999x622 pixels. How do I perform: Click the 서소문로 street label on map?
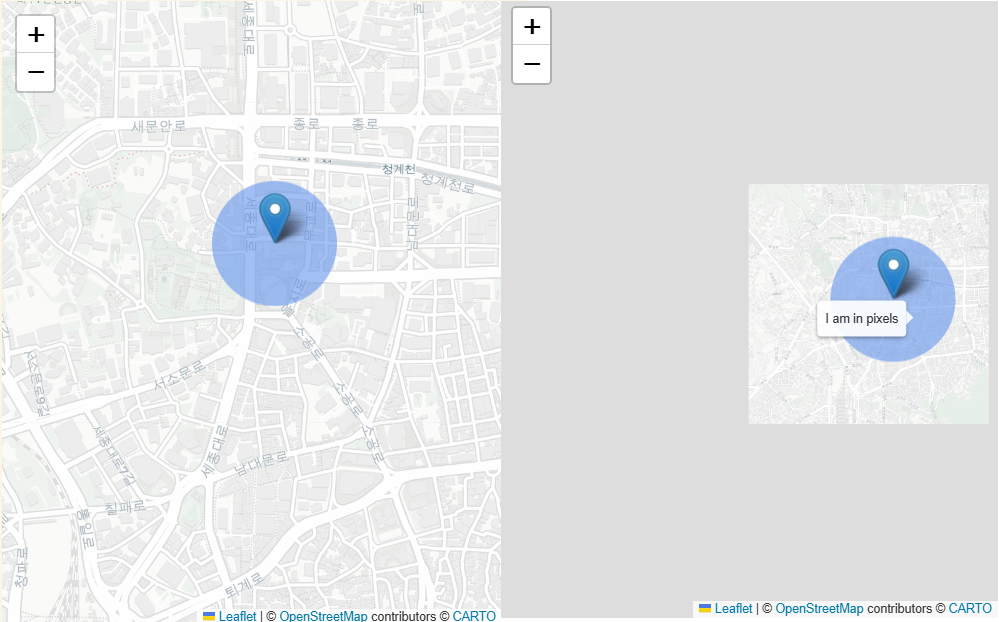click(x=179, y=375)
